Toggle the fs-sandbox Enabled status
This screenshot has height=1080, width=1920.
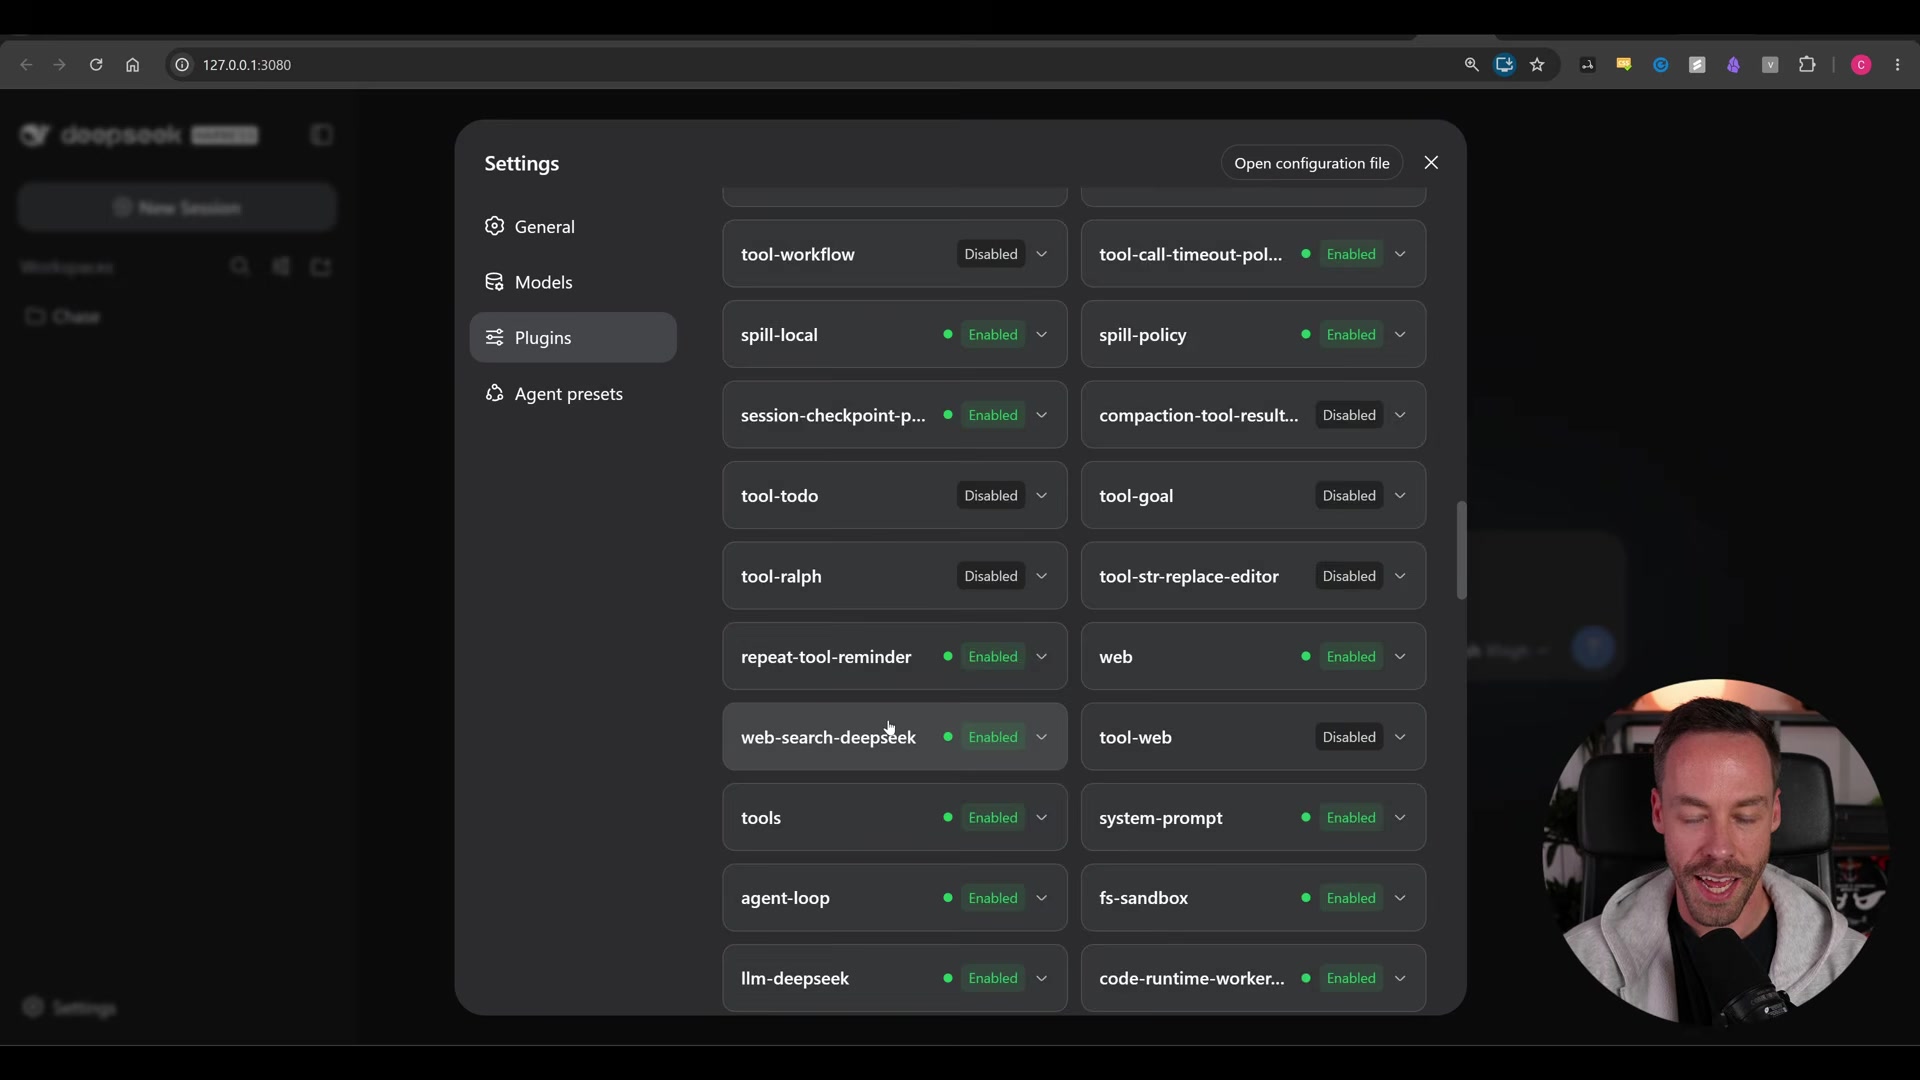click(1351, 898)
